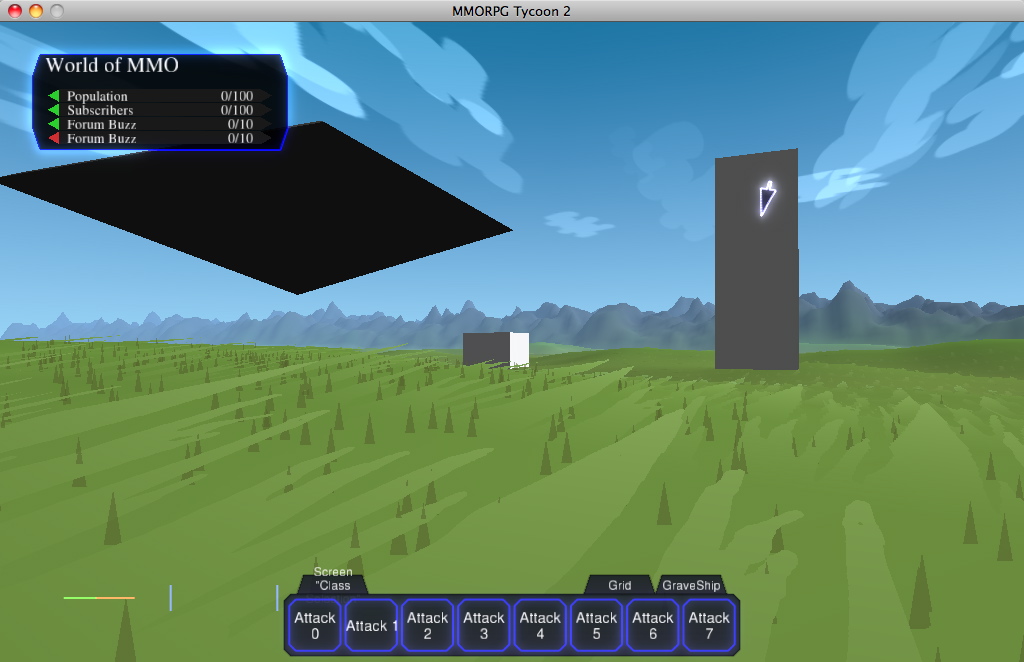Viewport: 1024px width, 662px height.
Task: Select the Attack 7 slot
Action: click(x=709, y=625)
